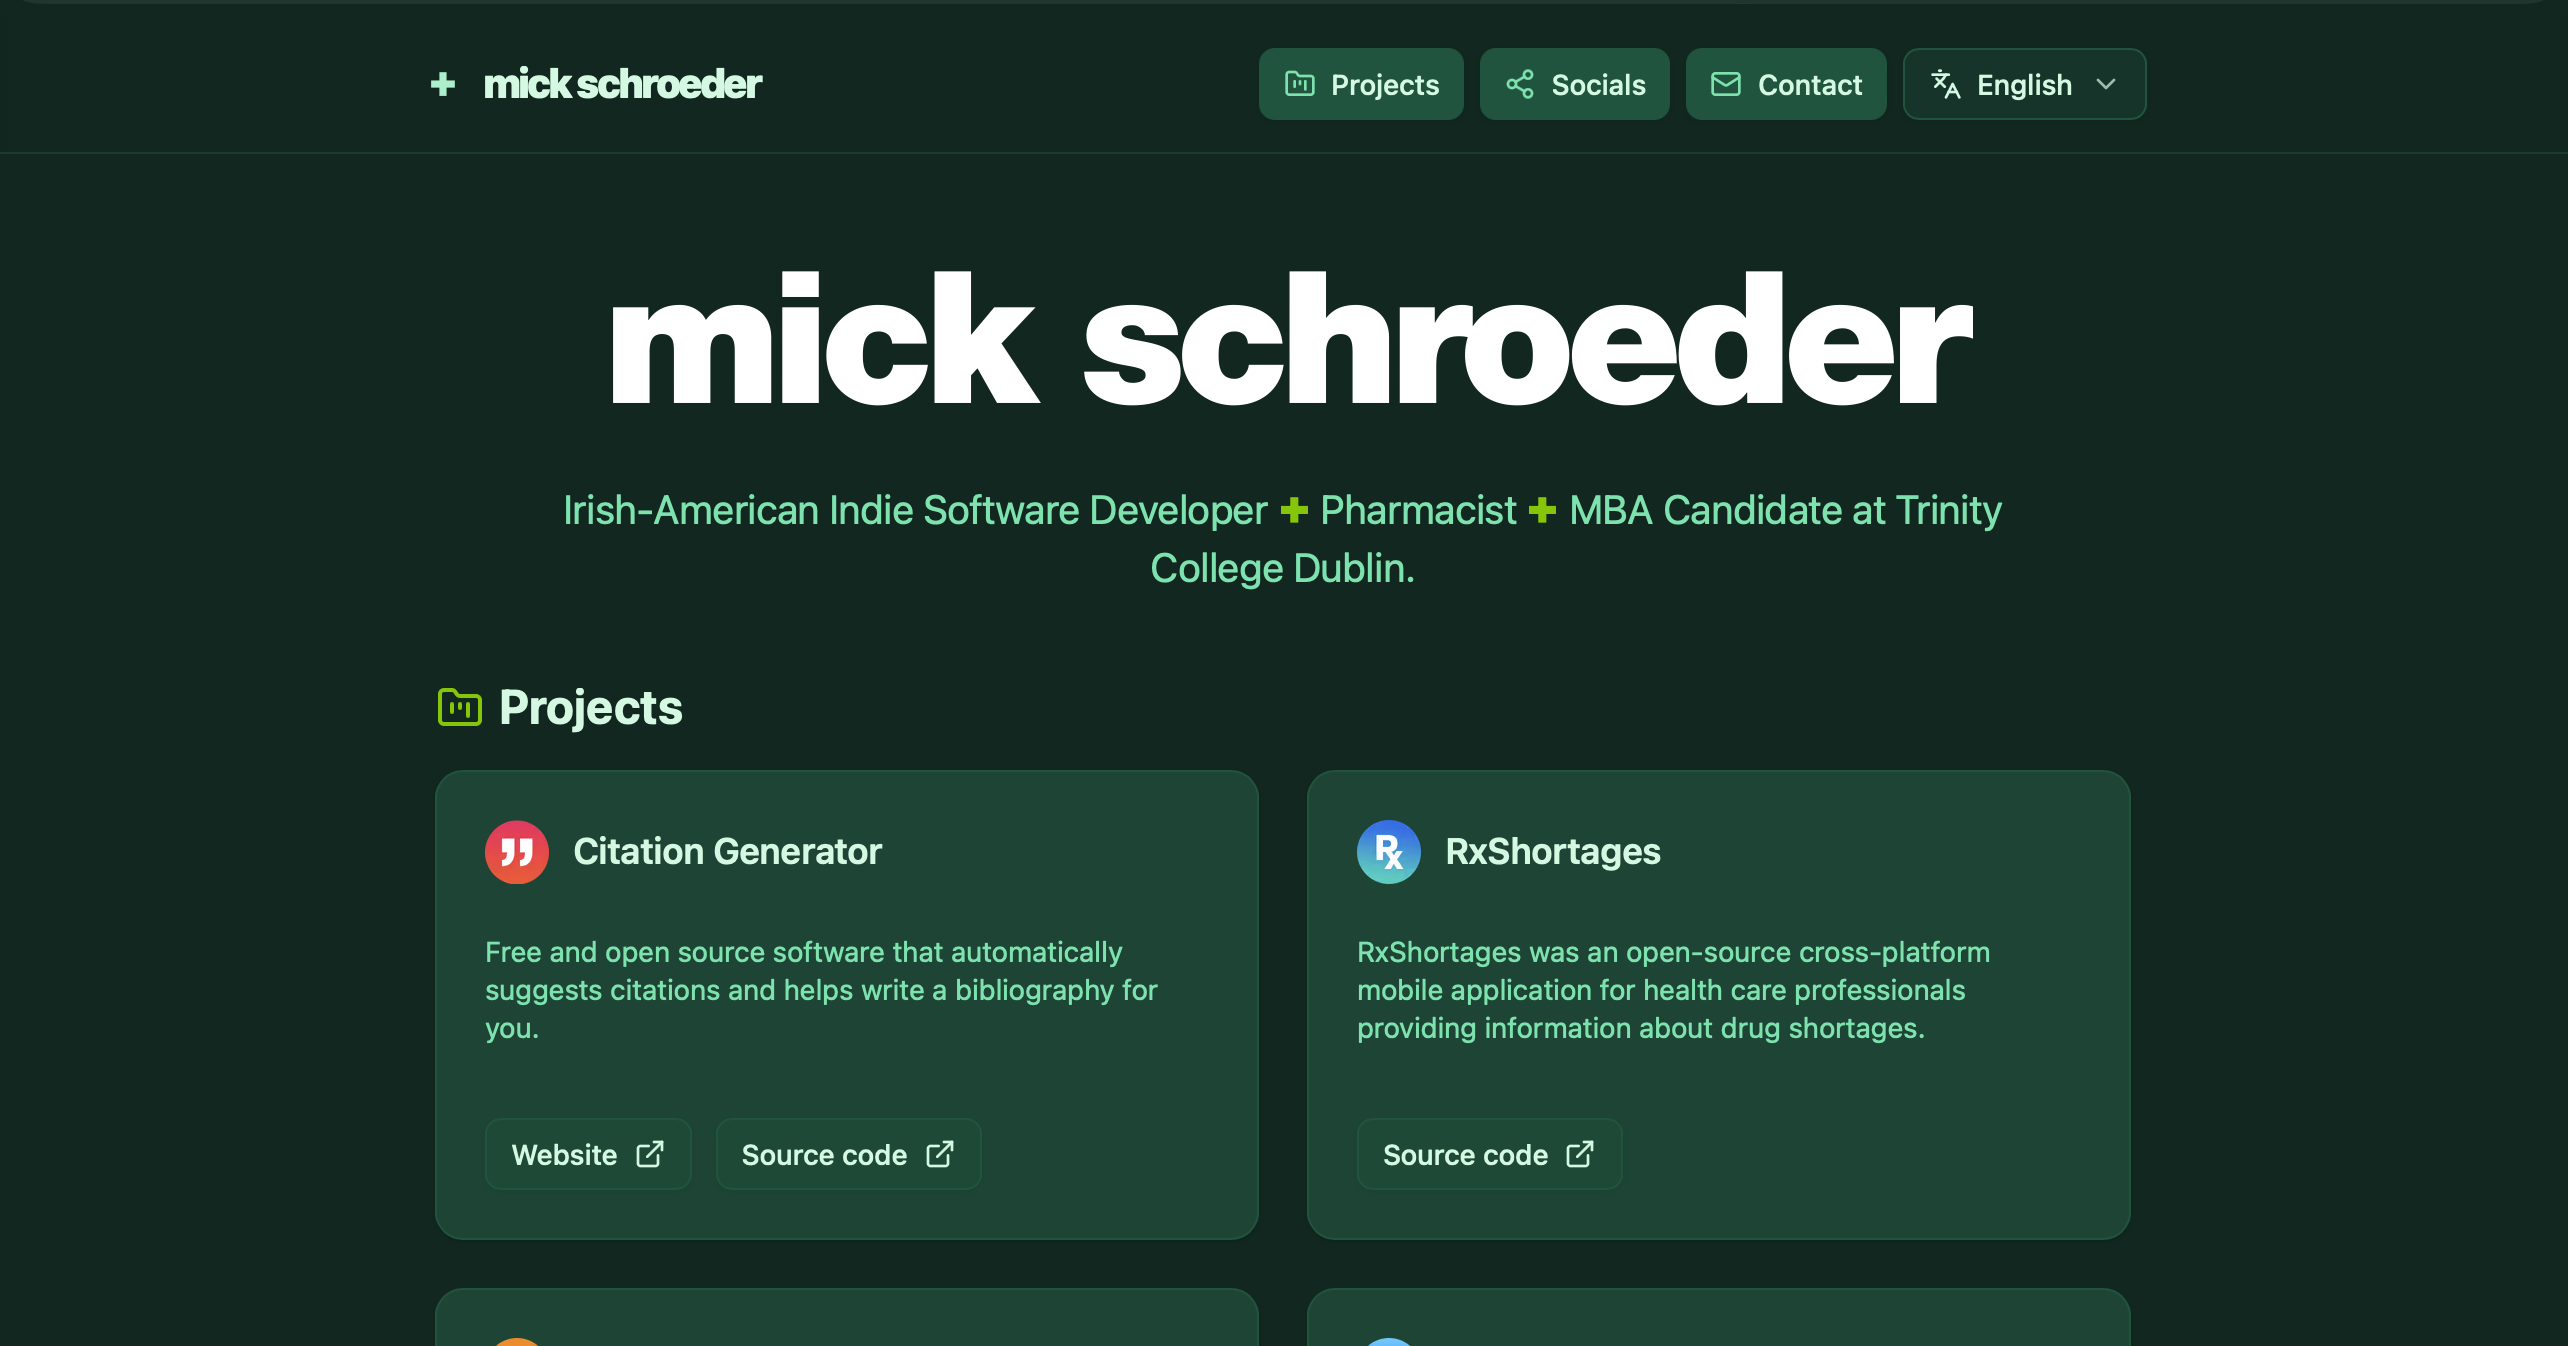Screen dimensions: 2568x1346
Task: Click the red quotation mark Citation Generator icon
Action: click(x=517, y=852)
